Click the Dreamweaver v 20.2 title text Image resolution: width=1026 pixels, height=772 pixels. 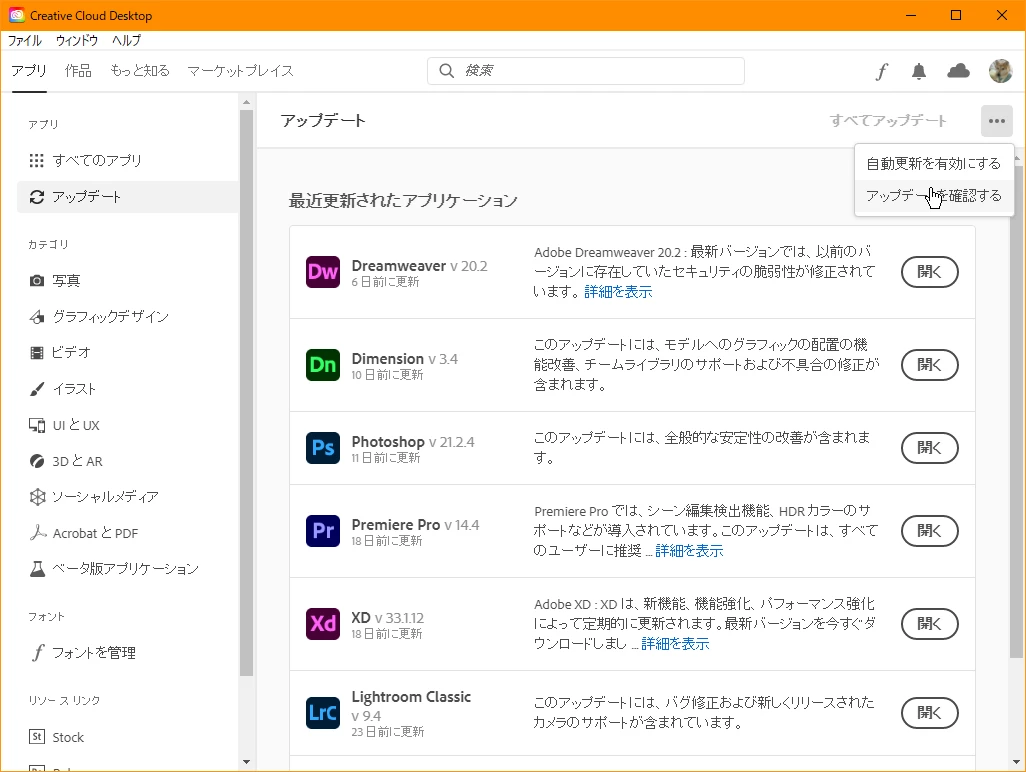[x=419, y=266]
